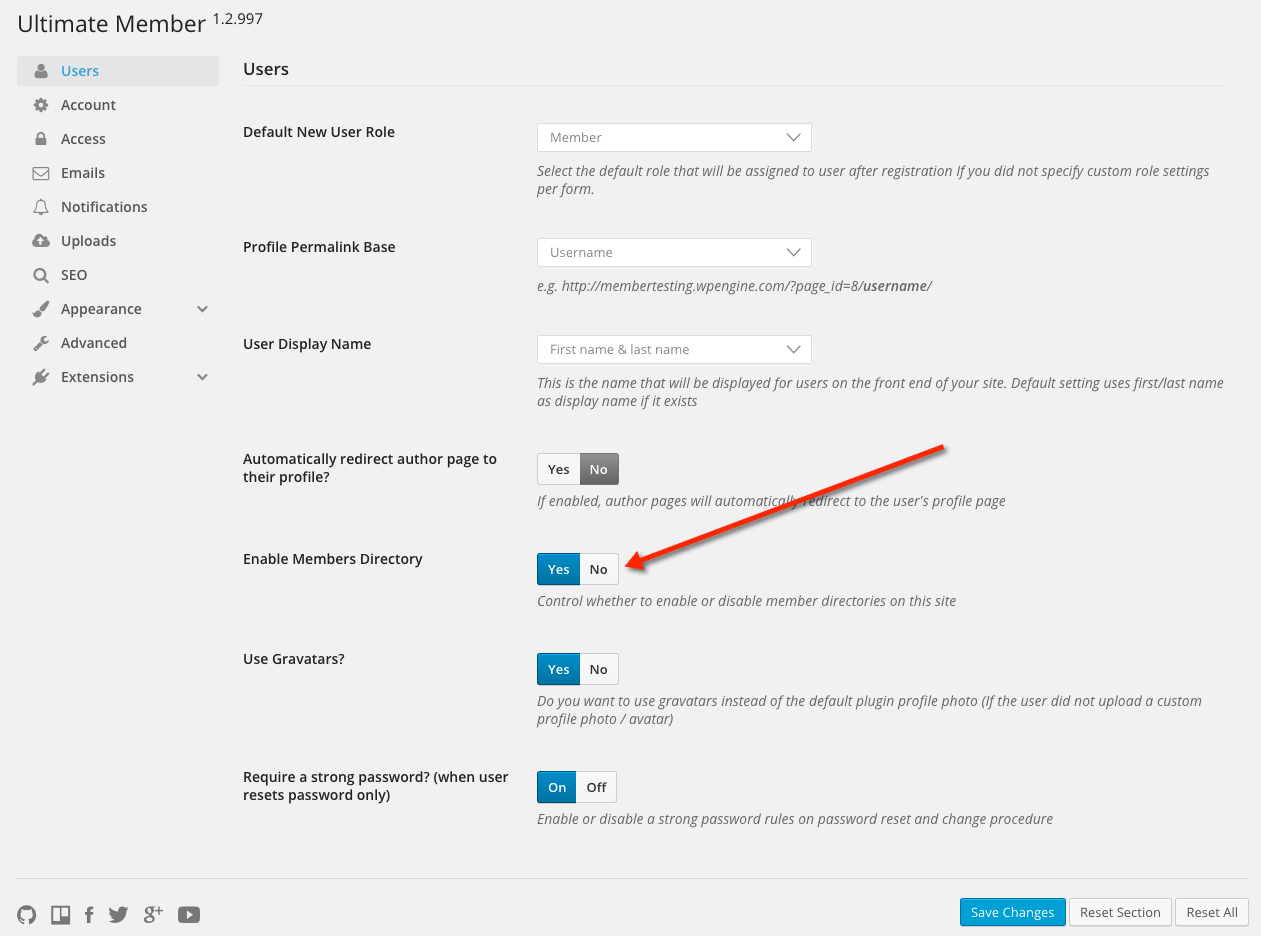Open the Emails settings section
1261x936 pixels.
tap(83, 173)
